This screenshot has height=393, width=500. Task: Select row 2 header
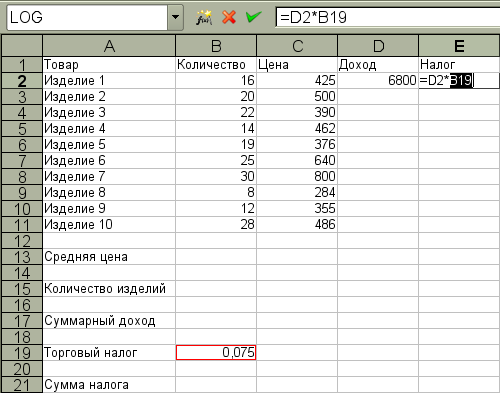pyautogui.click(x=22, y=81)
